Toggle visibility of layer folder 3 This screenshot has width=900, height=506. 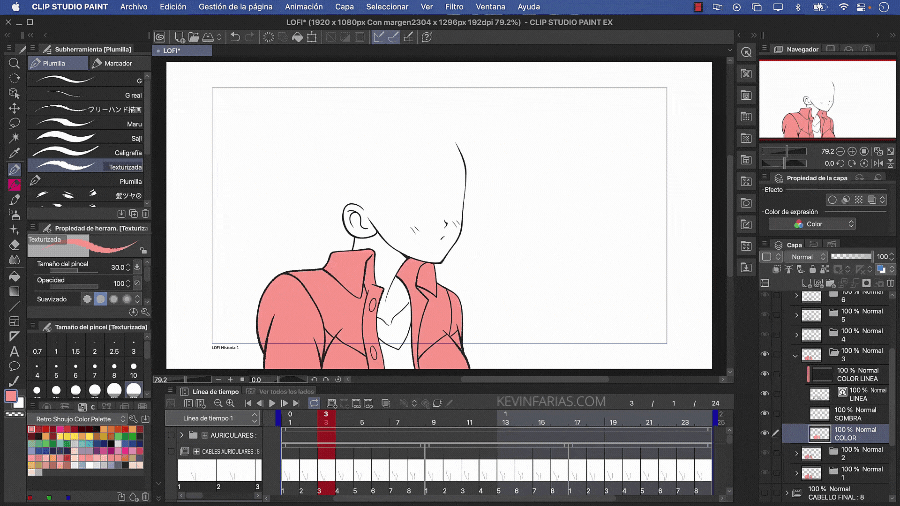[765, 354]
